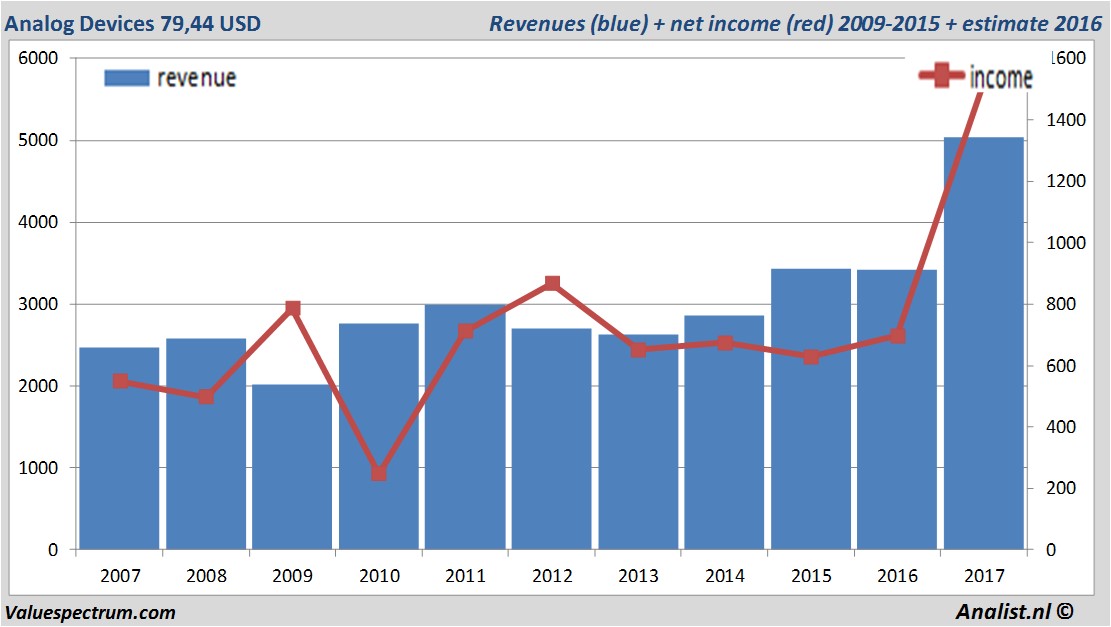Select the 2017 year label
Viewport: 1111px width, 627px height.
(x=984, y=576)
